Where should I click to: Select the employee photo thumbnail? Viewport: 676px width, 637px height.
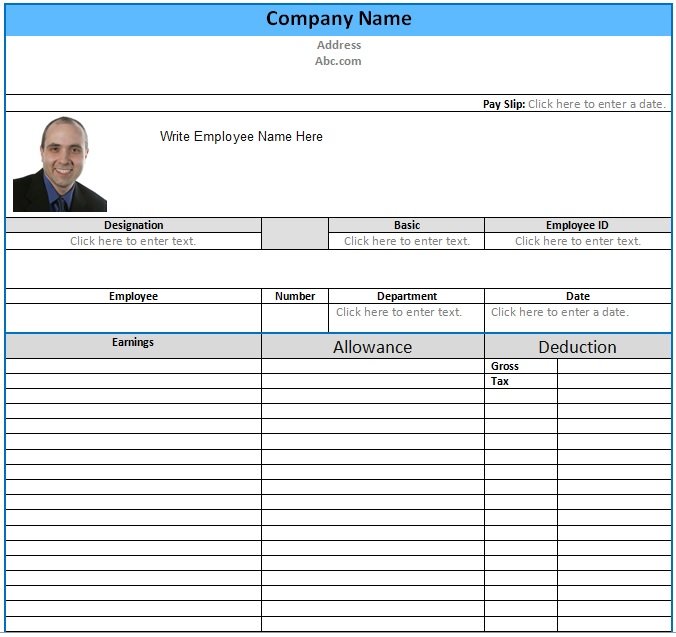click(x=60, y=164)
